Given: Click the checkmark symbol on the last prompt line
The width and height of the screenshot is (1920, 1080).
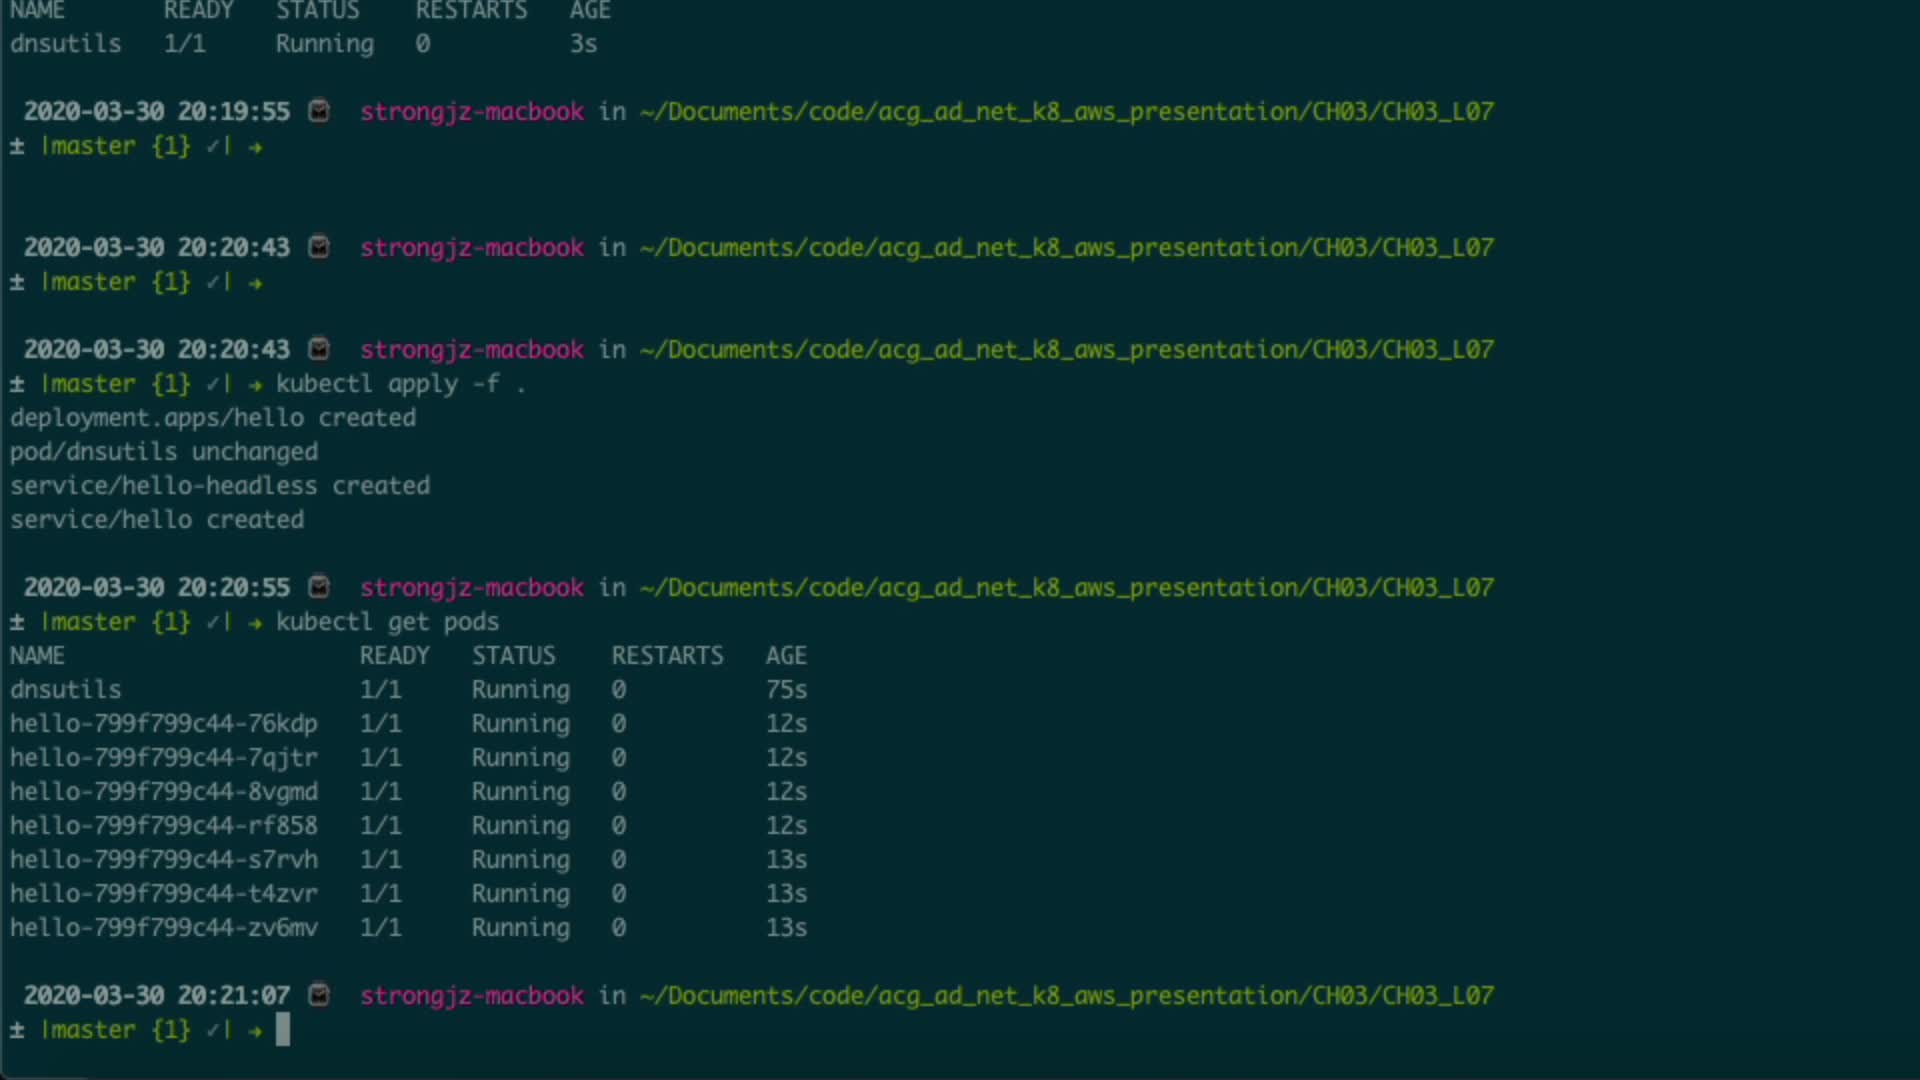Looking at the screenshot, I should coord(213,1030).
